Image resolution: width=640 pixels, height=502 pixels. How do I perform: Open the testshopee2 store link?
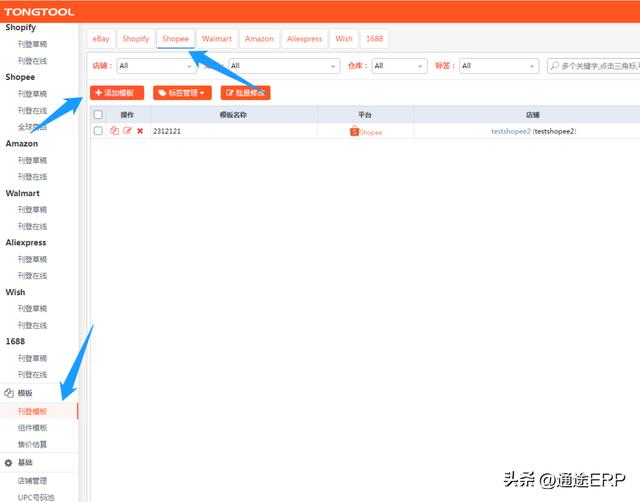(511, 131)
